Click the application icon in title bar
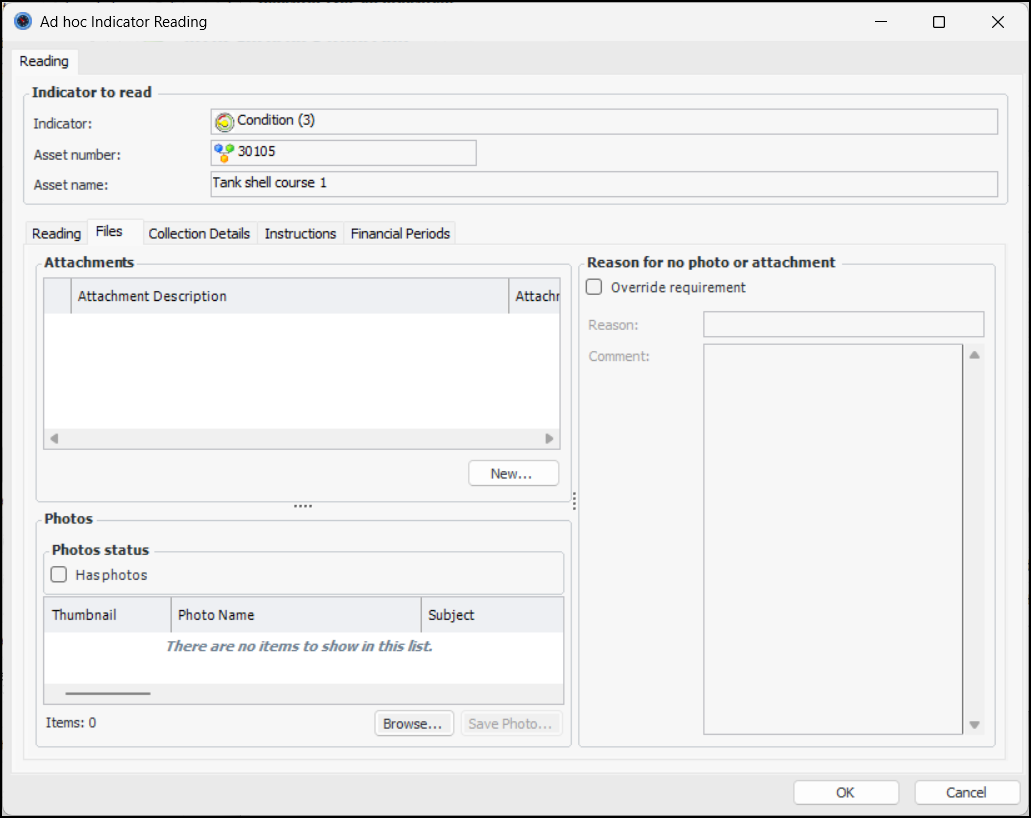The height and width of the screenshot is (818, 1031). click(x=23, y=21)
